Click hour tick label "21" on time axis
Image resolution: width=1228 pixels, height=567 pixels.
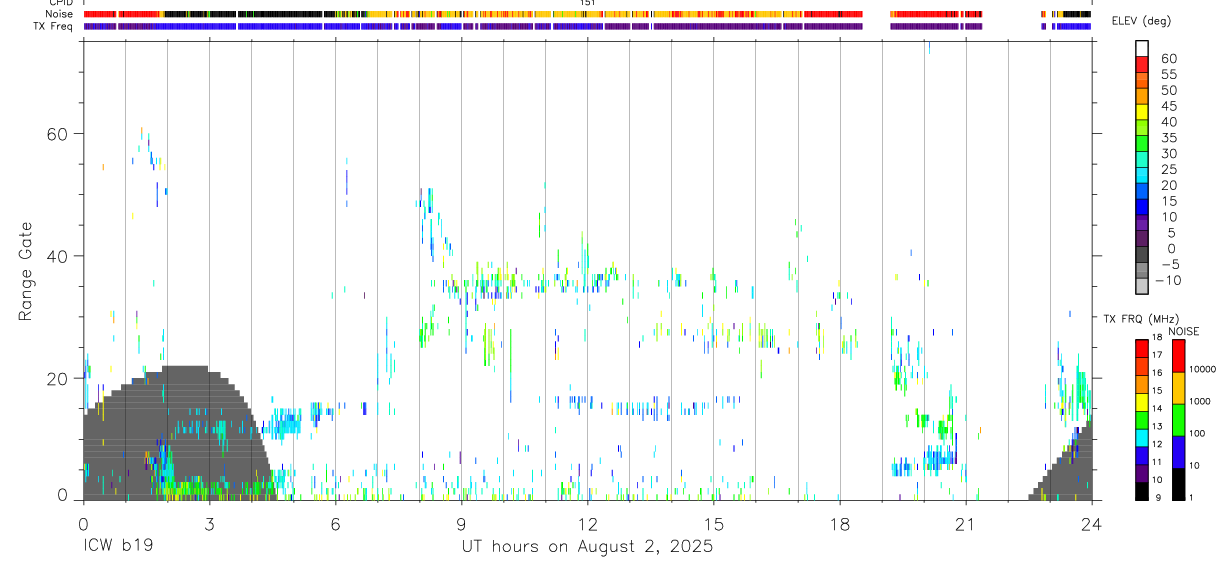click(x=965, y=523)
